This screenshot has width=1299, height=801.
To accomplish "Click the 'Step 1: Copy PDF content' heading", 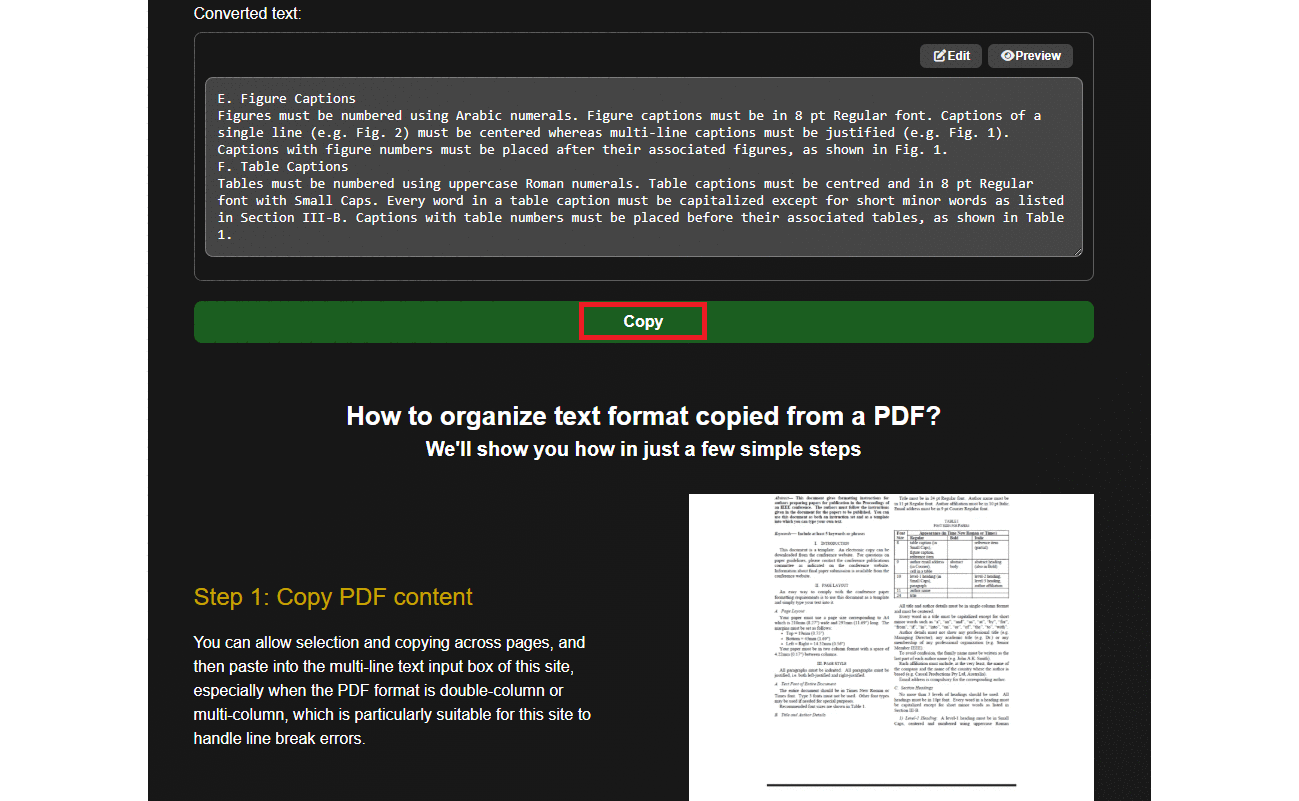I will [333, 597].
